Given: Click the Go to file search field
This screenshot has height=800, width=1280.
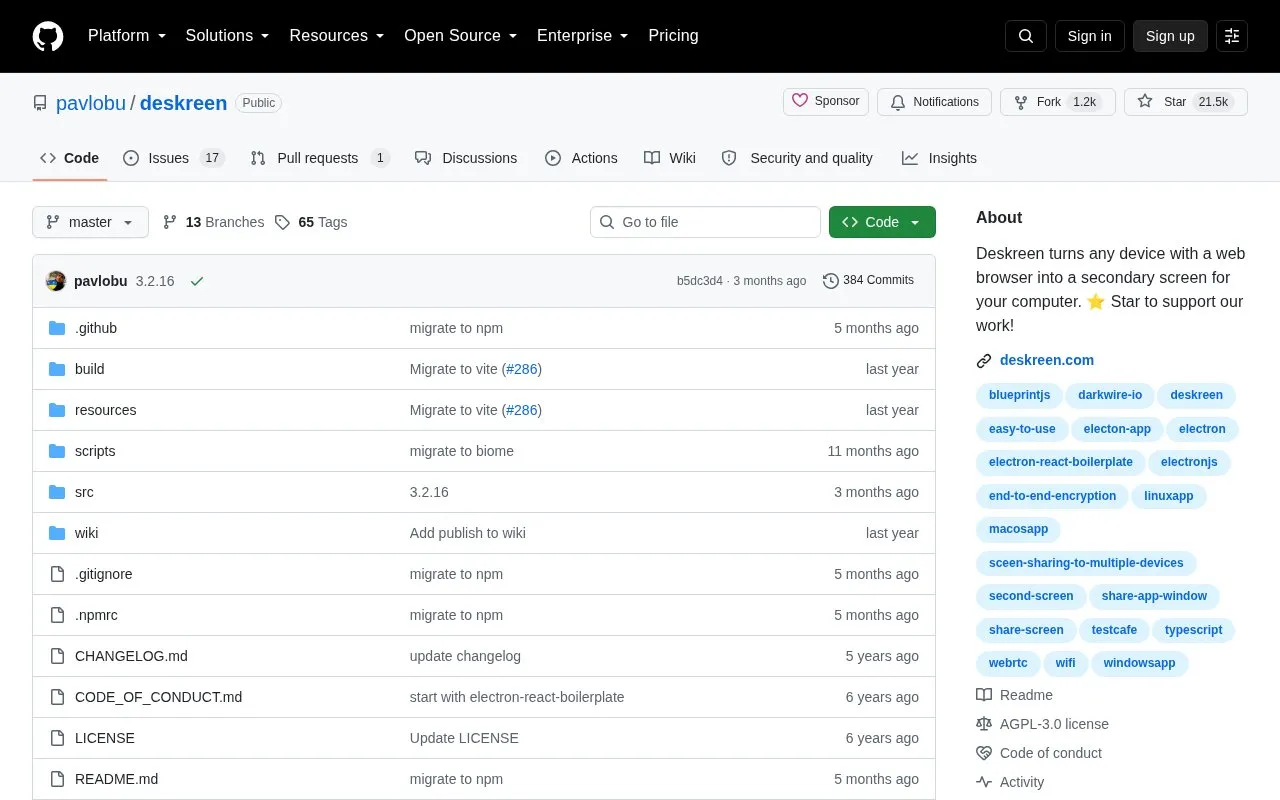Looking at the screenshot, I should coord(705,222).
